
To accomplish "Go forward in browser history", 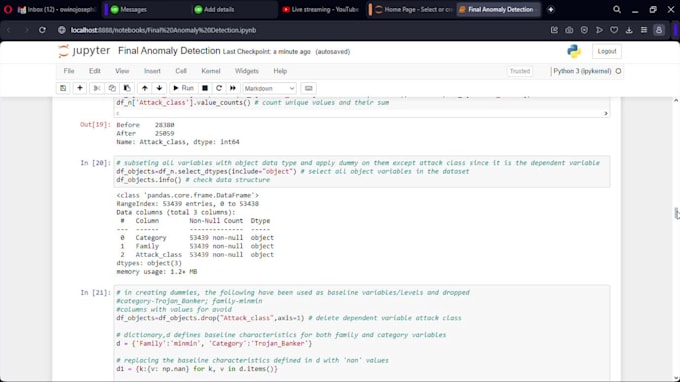I will pos(26,30).
